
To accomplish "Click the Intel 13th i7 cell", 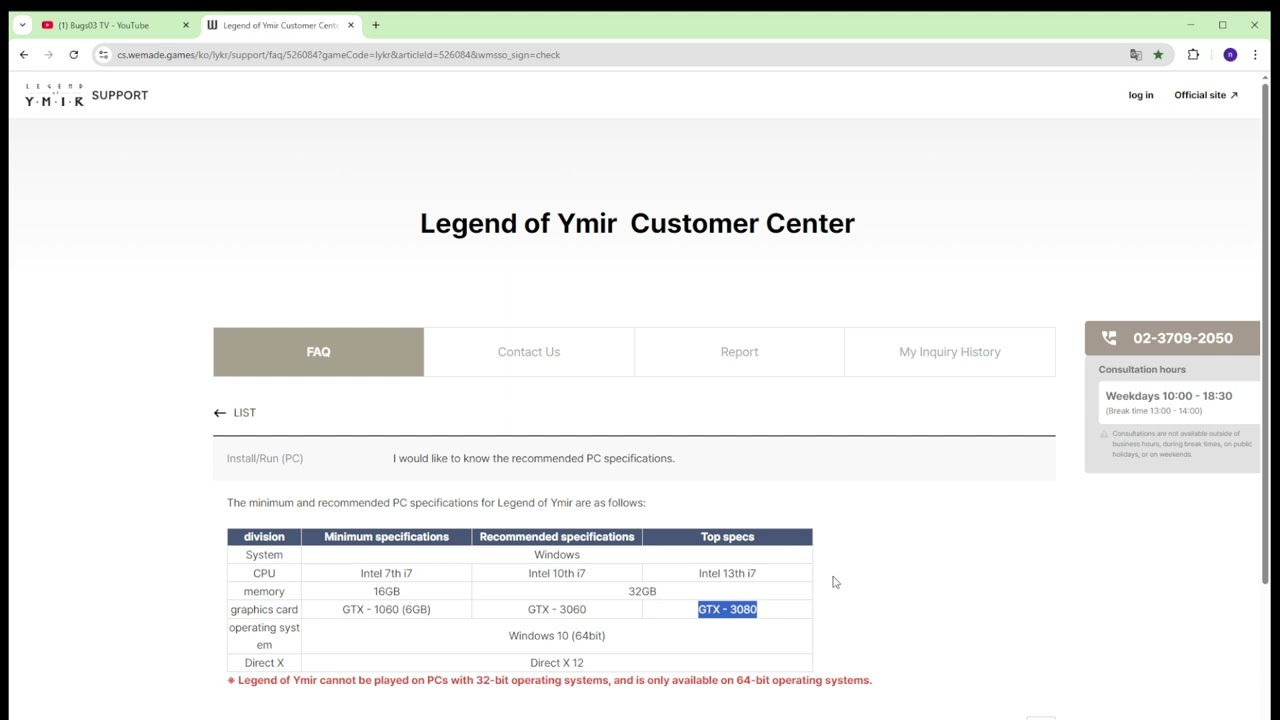I will (x=727, y=573).
